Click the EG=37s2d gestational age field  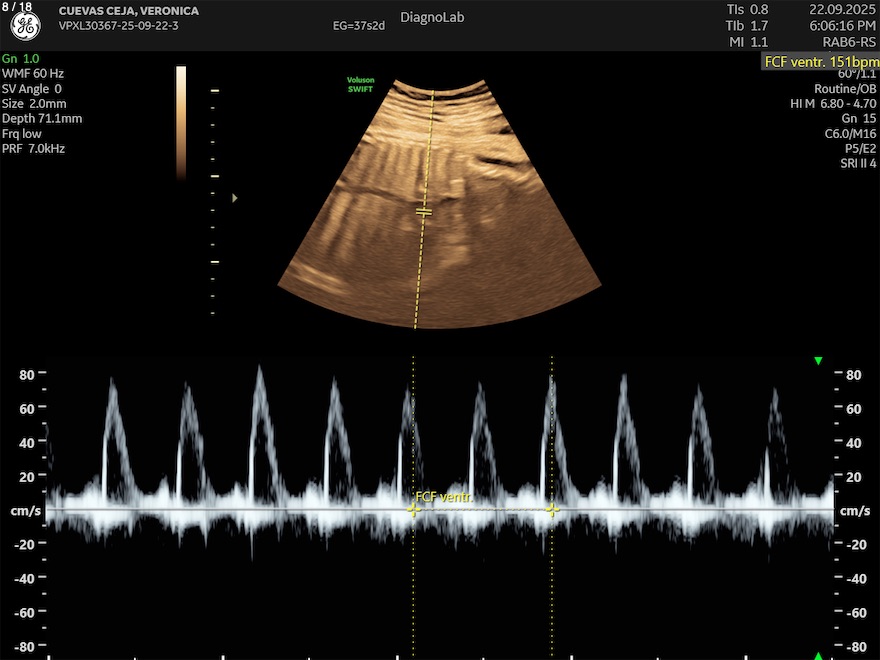(357, 26)
